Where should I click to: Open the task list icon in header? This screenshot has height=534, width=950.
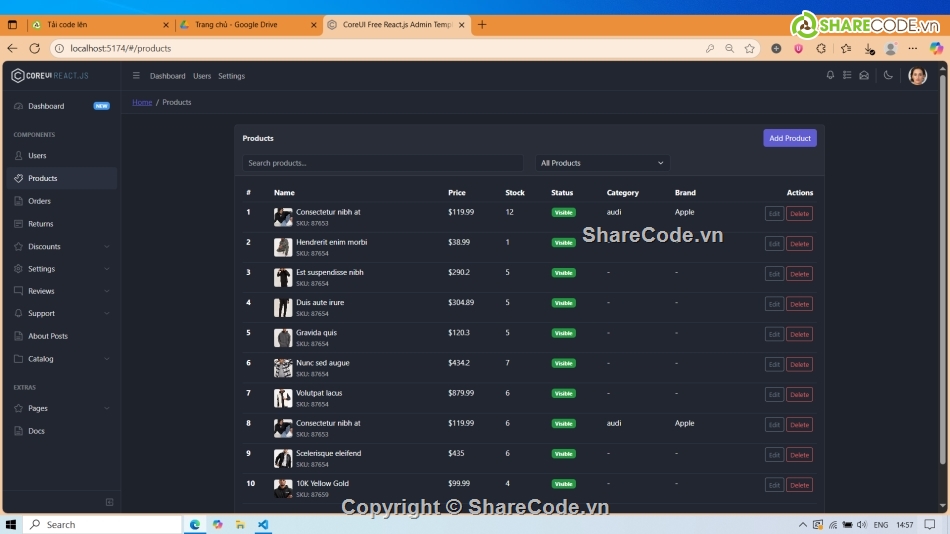click(847, 75)
